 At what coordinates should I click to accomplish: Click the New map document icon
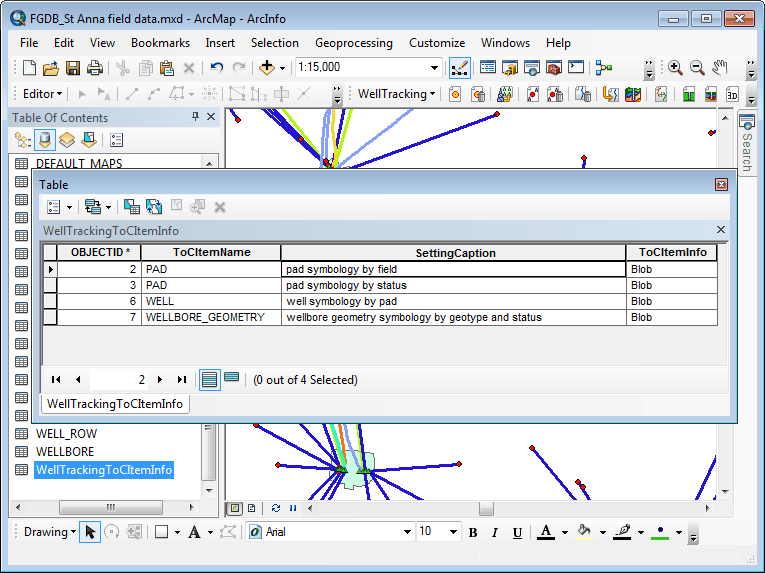click(29, 68)
